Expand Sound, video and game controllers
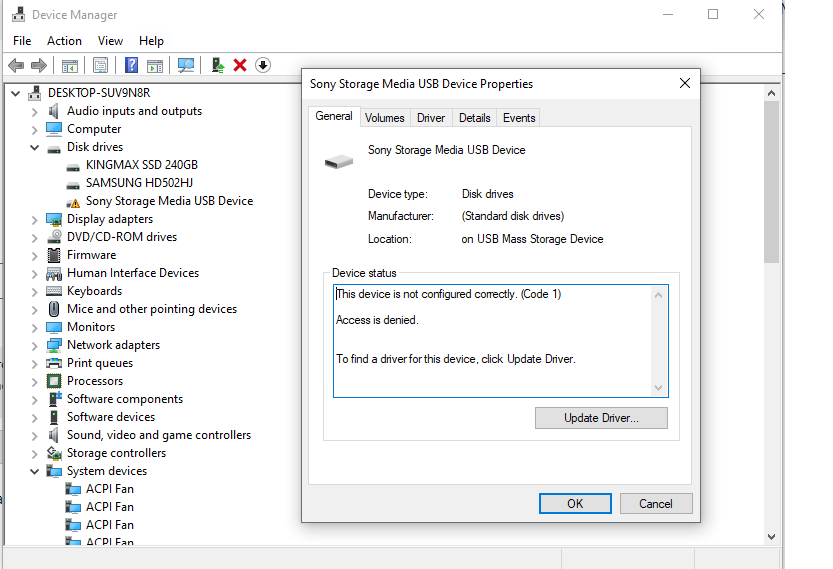Viewport: 833px width, 569px height. [x=35, y=436]
